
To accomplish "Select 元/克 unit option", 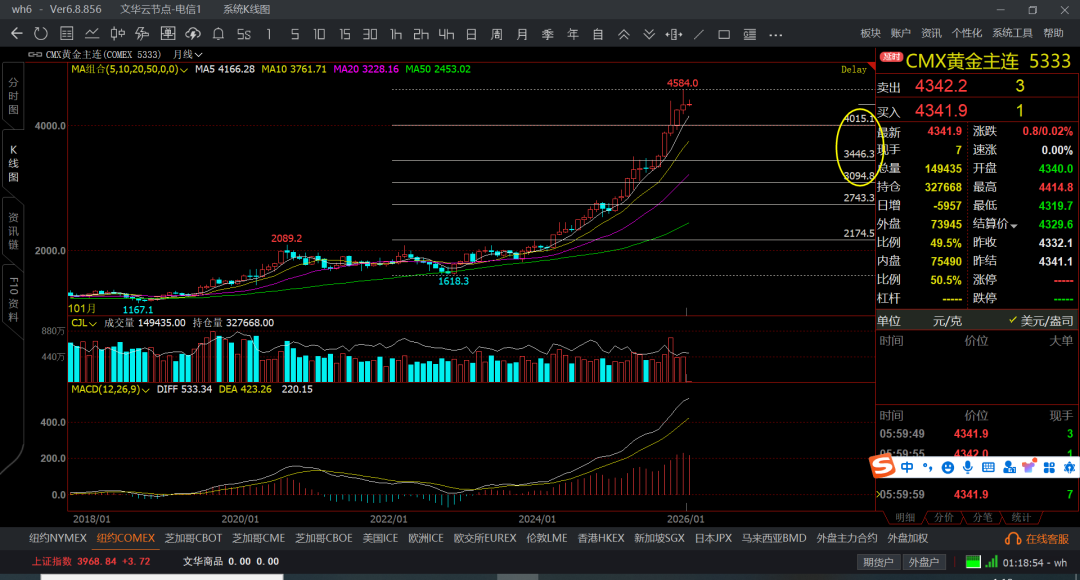I will tap(947, 321).
